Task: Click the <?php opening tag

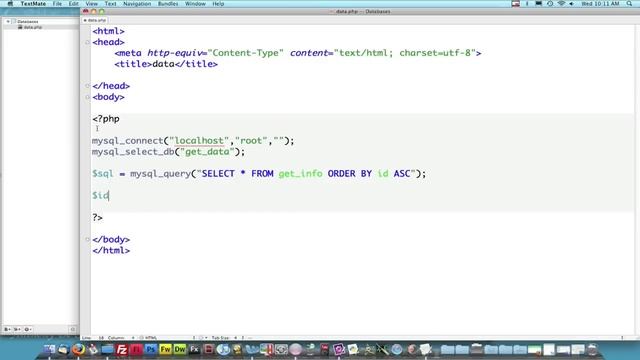Action: pos(106,119)
